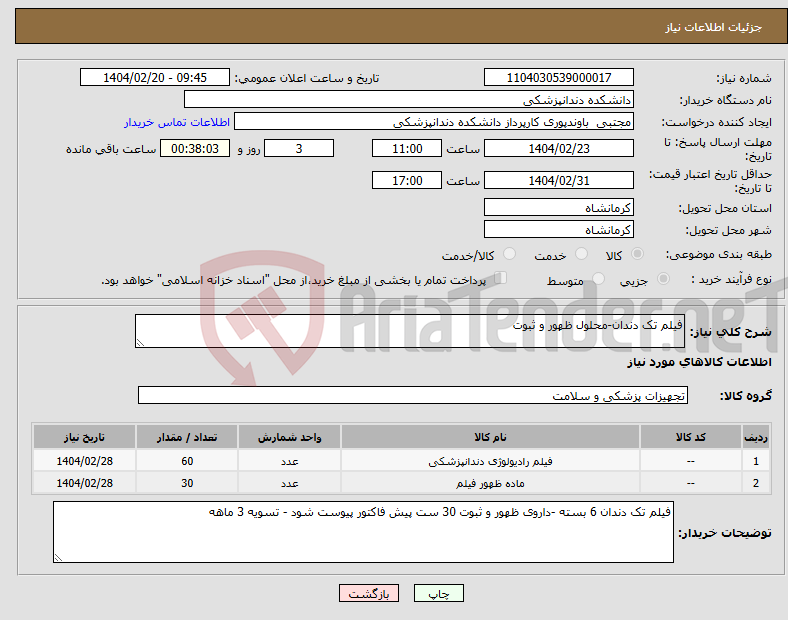Click the اطلاعات کالاهای مورد نیاز heading

click(699, 362)
